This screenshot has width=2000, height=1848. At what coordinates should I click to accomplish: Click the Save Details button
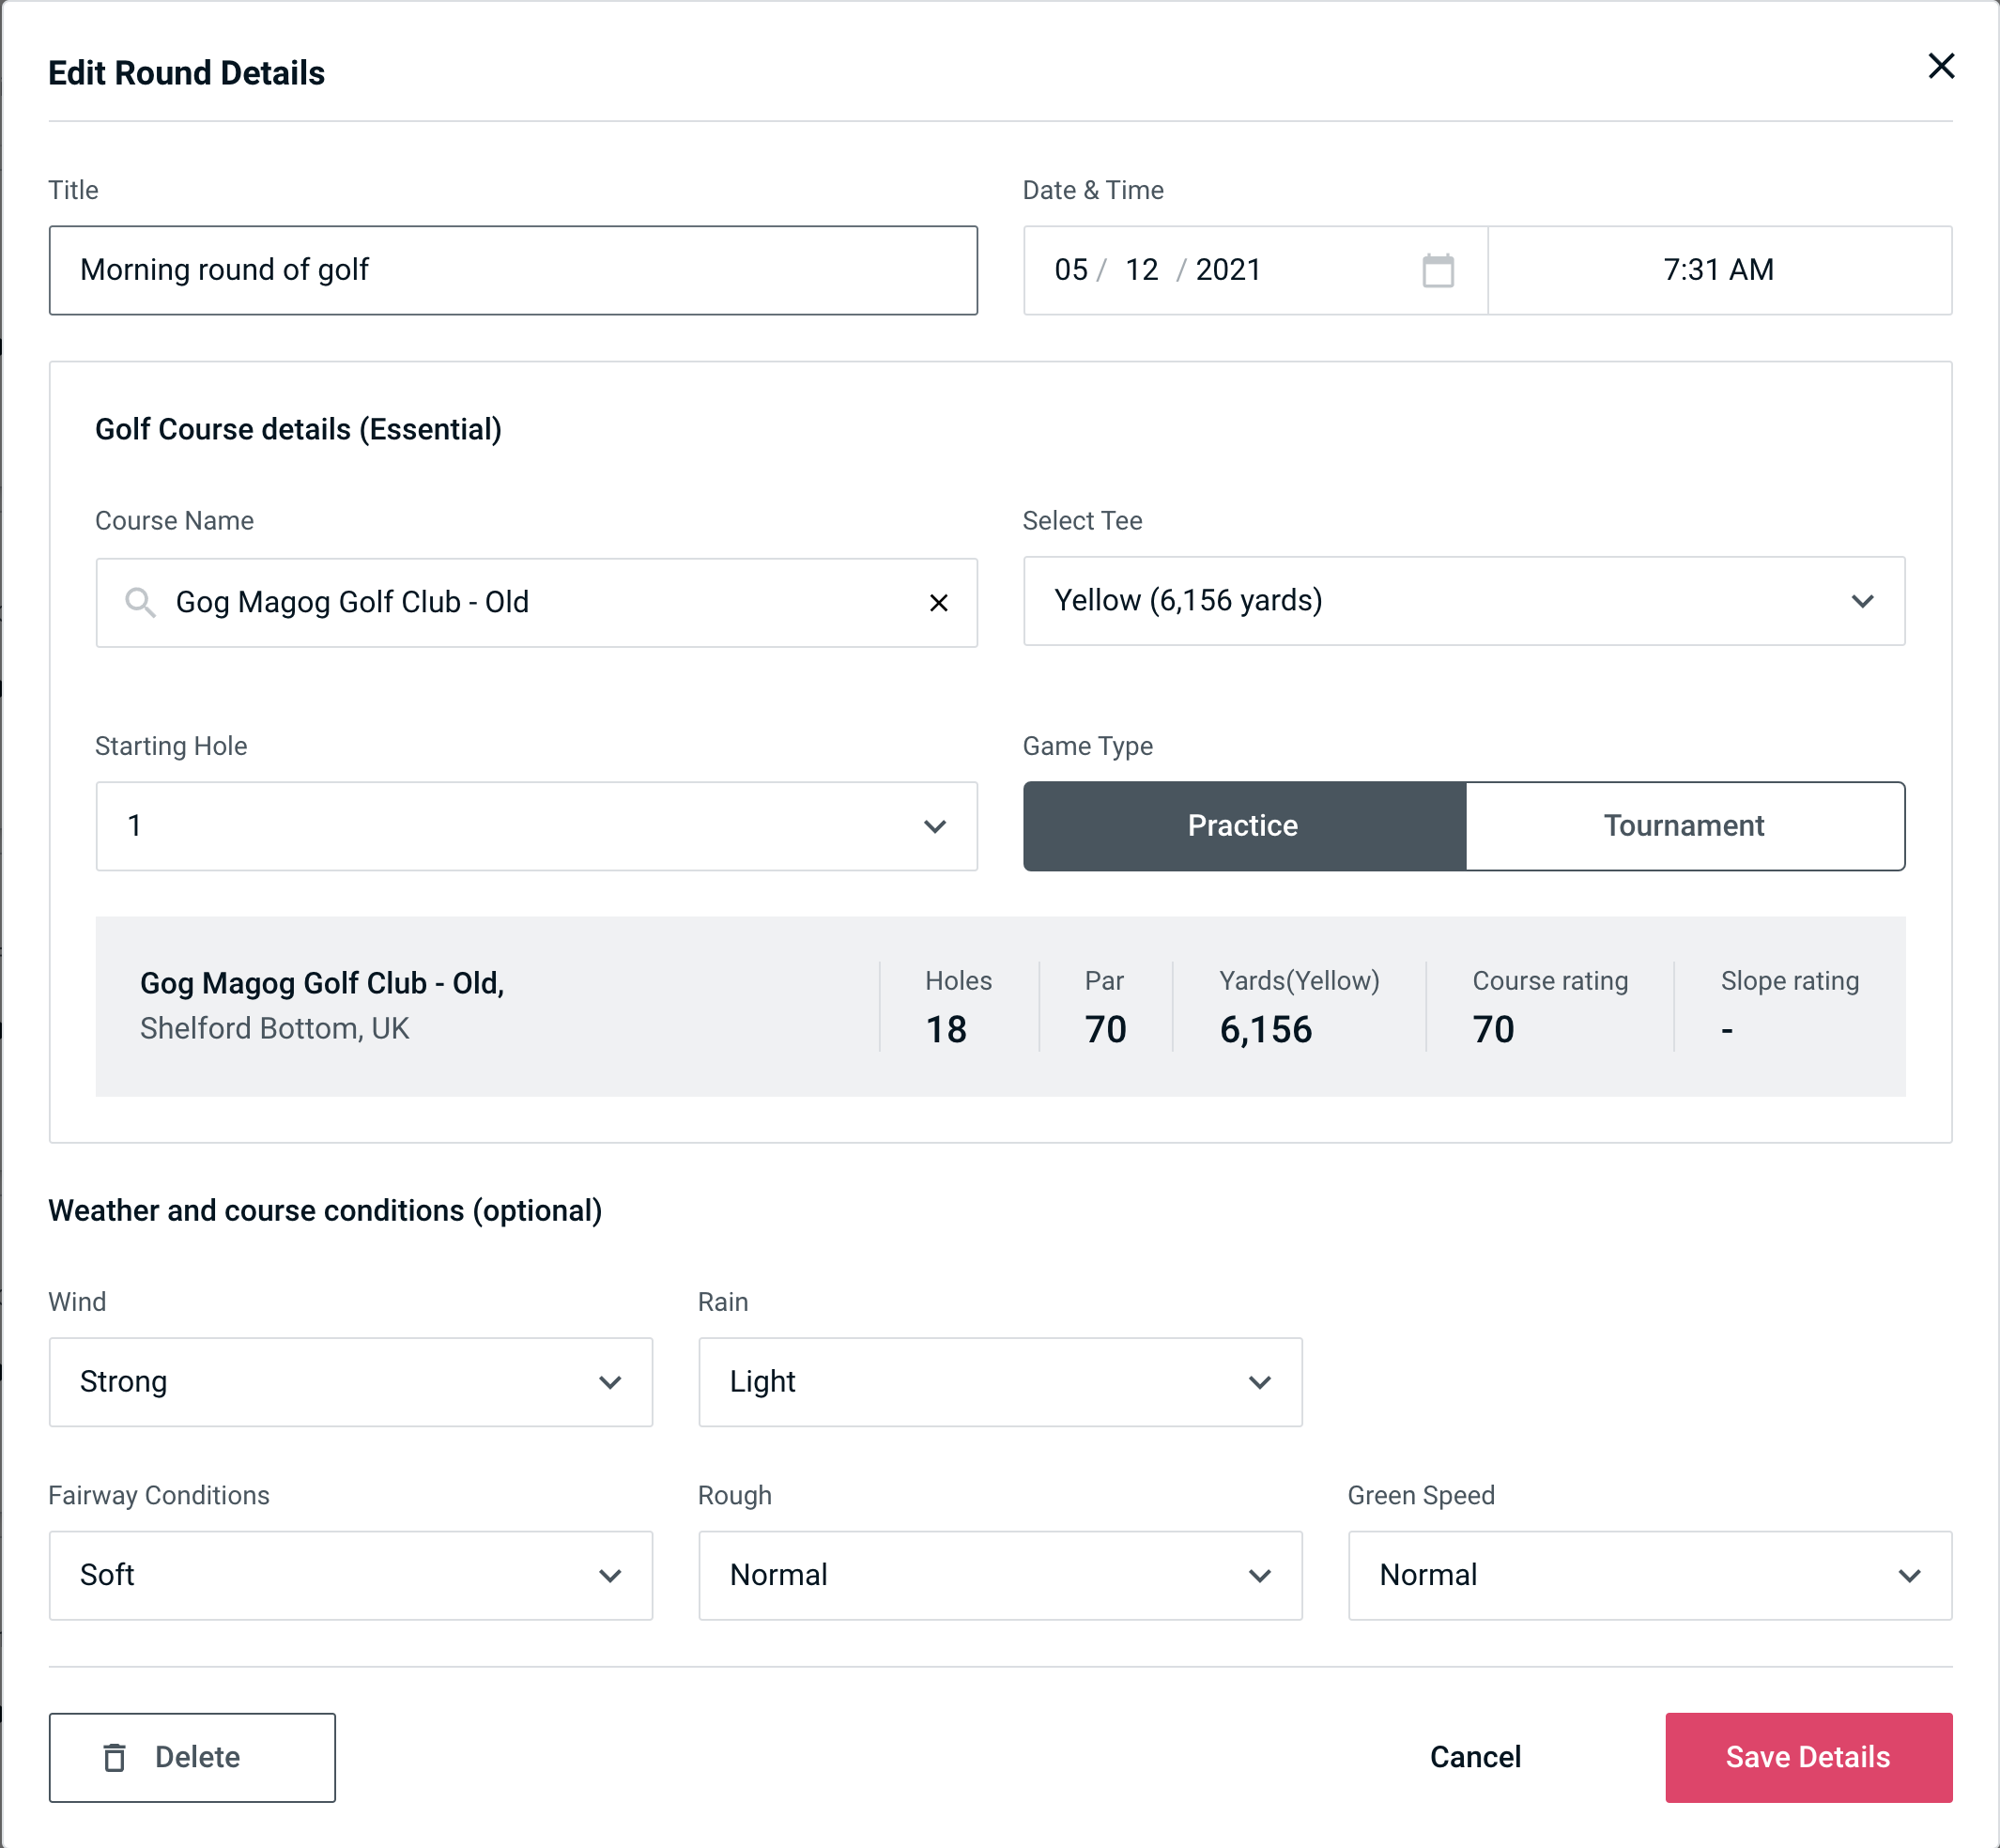point(1808,1756)
